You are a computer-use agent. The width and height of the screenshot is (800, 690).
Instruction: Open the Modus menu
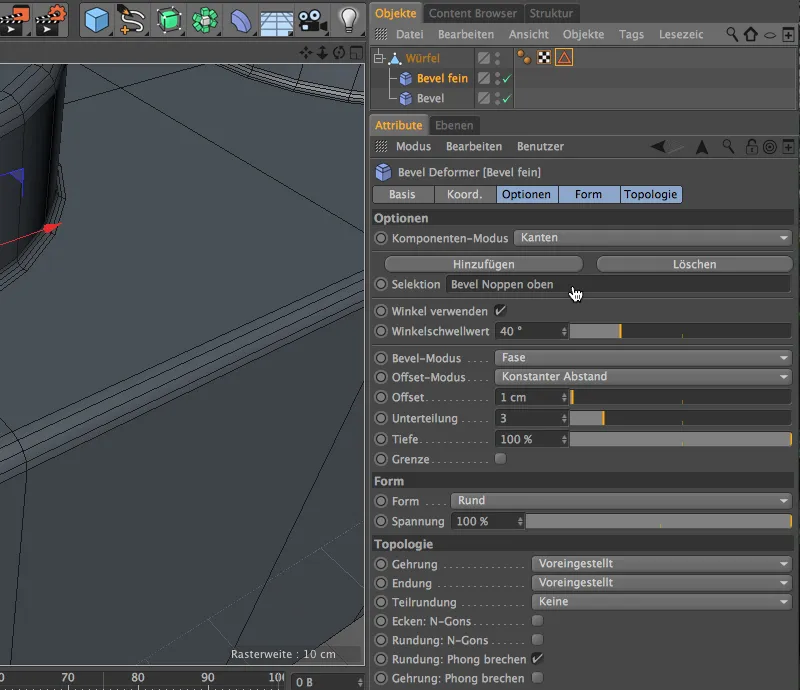(413, 146)
